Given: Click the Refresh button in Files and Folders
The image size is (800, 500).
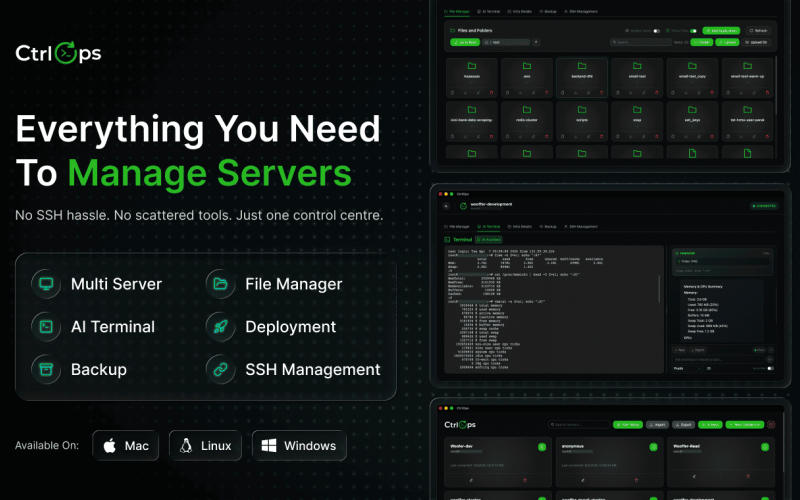Looking at the screenshot, I should (758, 31).
